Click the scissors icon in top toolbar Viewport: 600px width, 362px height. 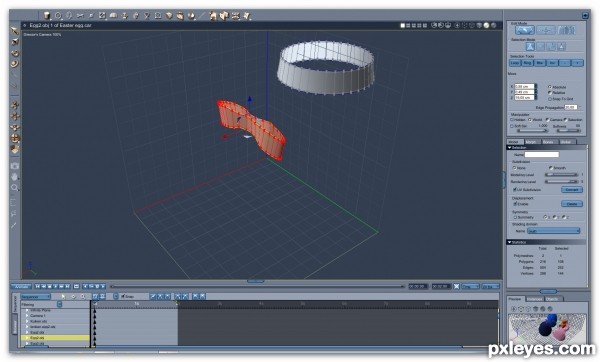[80, 16]
